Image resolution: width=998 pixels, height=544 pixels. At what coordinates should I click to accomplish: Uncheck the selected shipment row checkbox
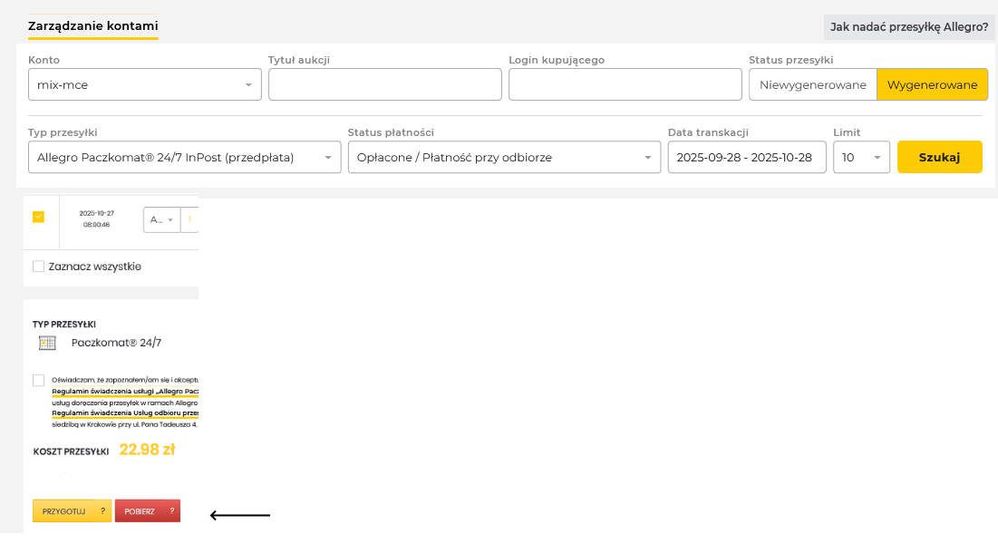(38, 217)
